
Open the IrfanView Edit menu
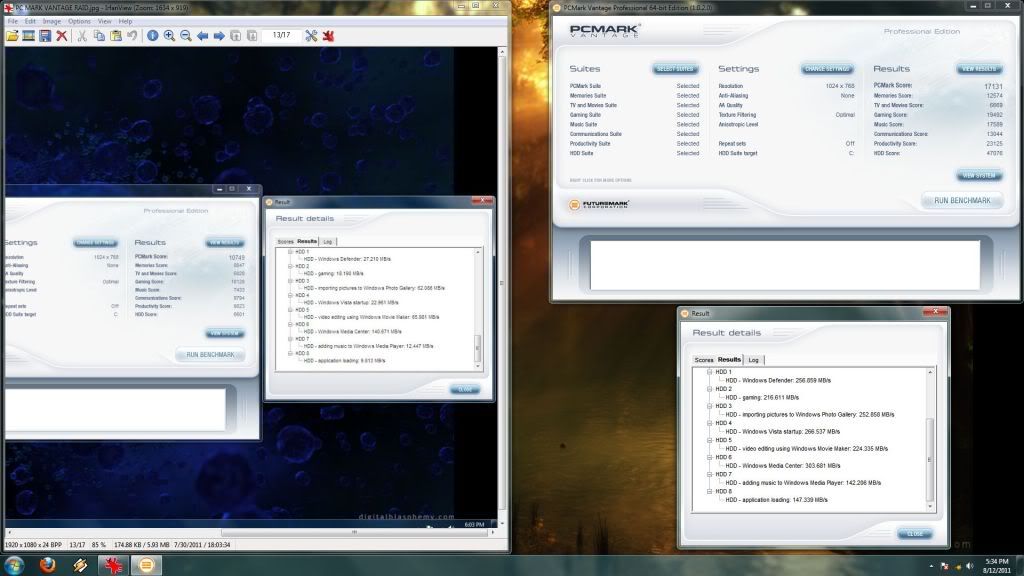point(30,22)
